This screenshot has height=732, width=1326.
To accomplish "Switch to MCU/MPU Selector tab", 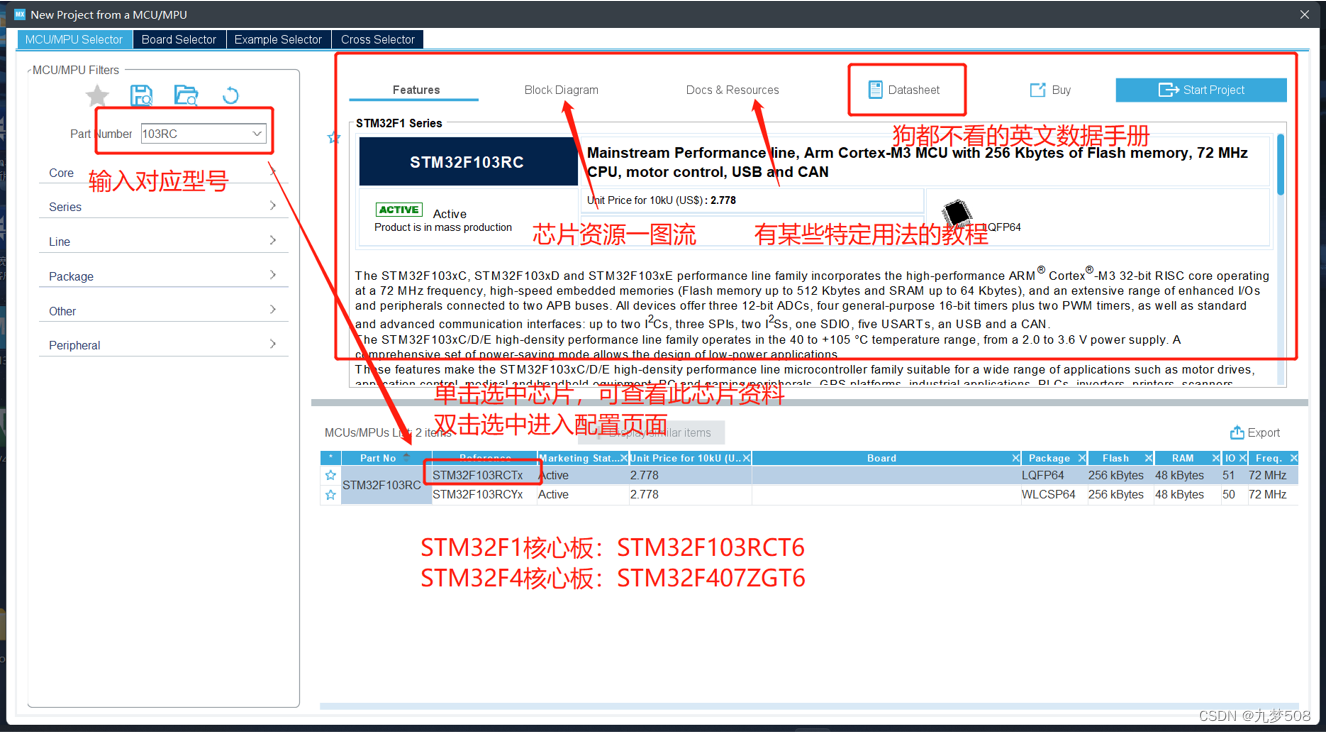I will click(x=74, y=40).
